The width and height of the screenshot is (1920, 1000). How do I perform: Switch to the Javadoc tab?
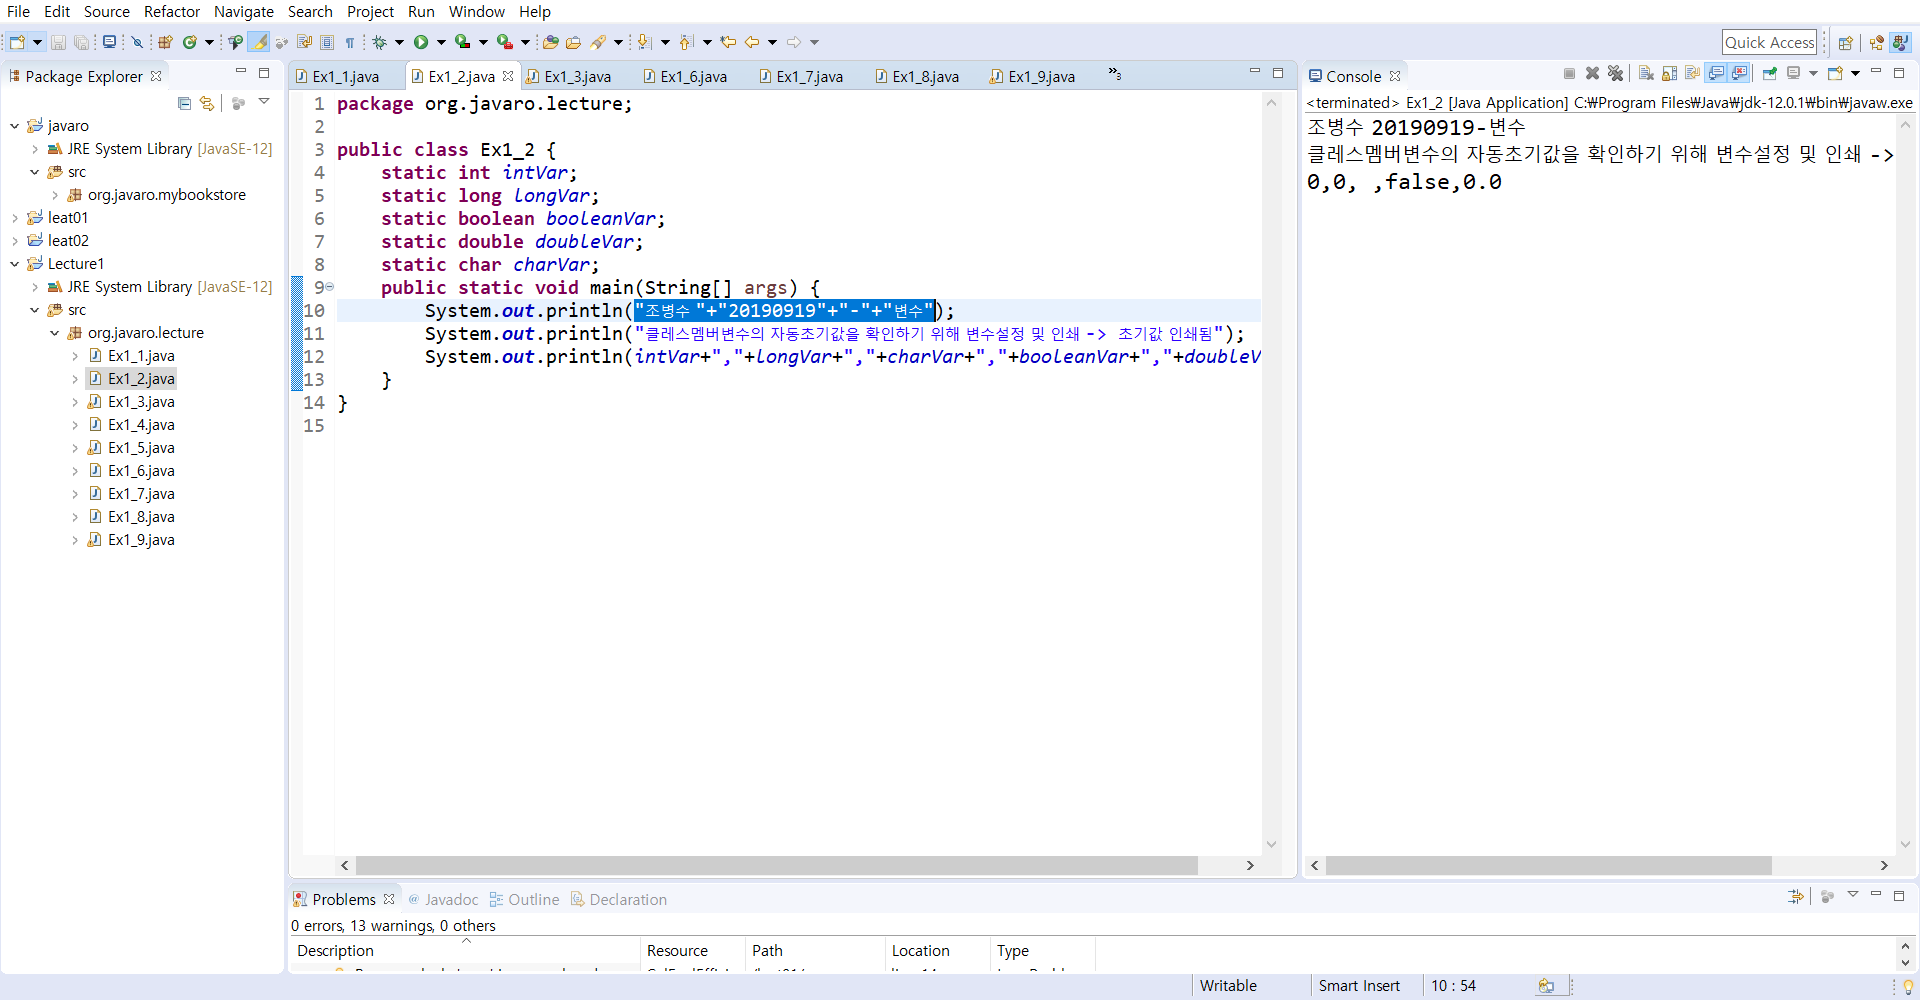pyautogui.click(x=443, y=900)
